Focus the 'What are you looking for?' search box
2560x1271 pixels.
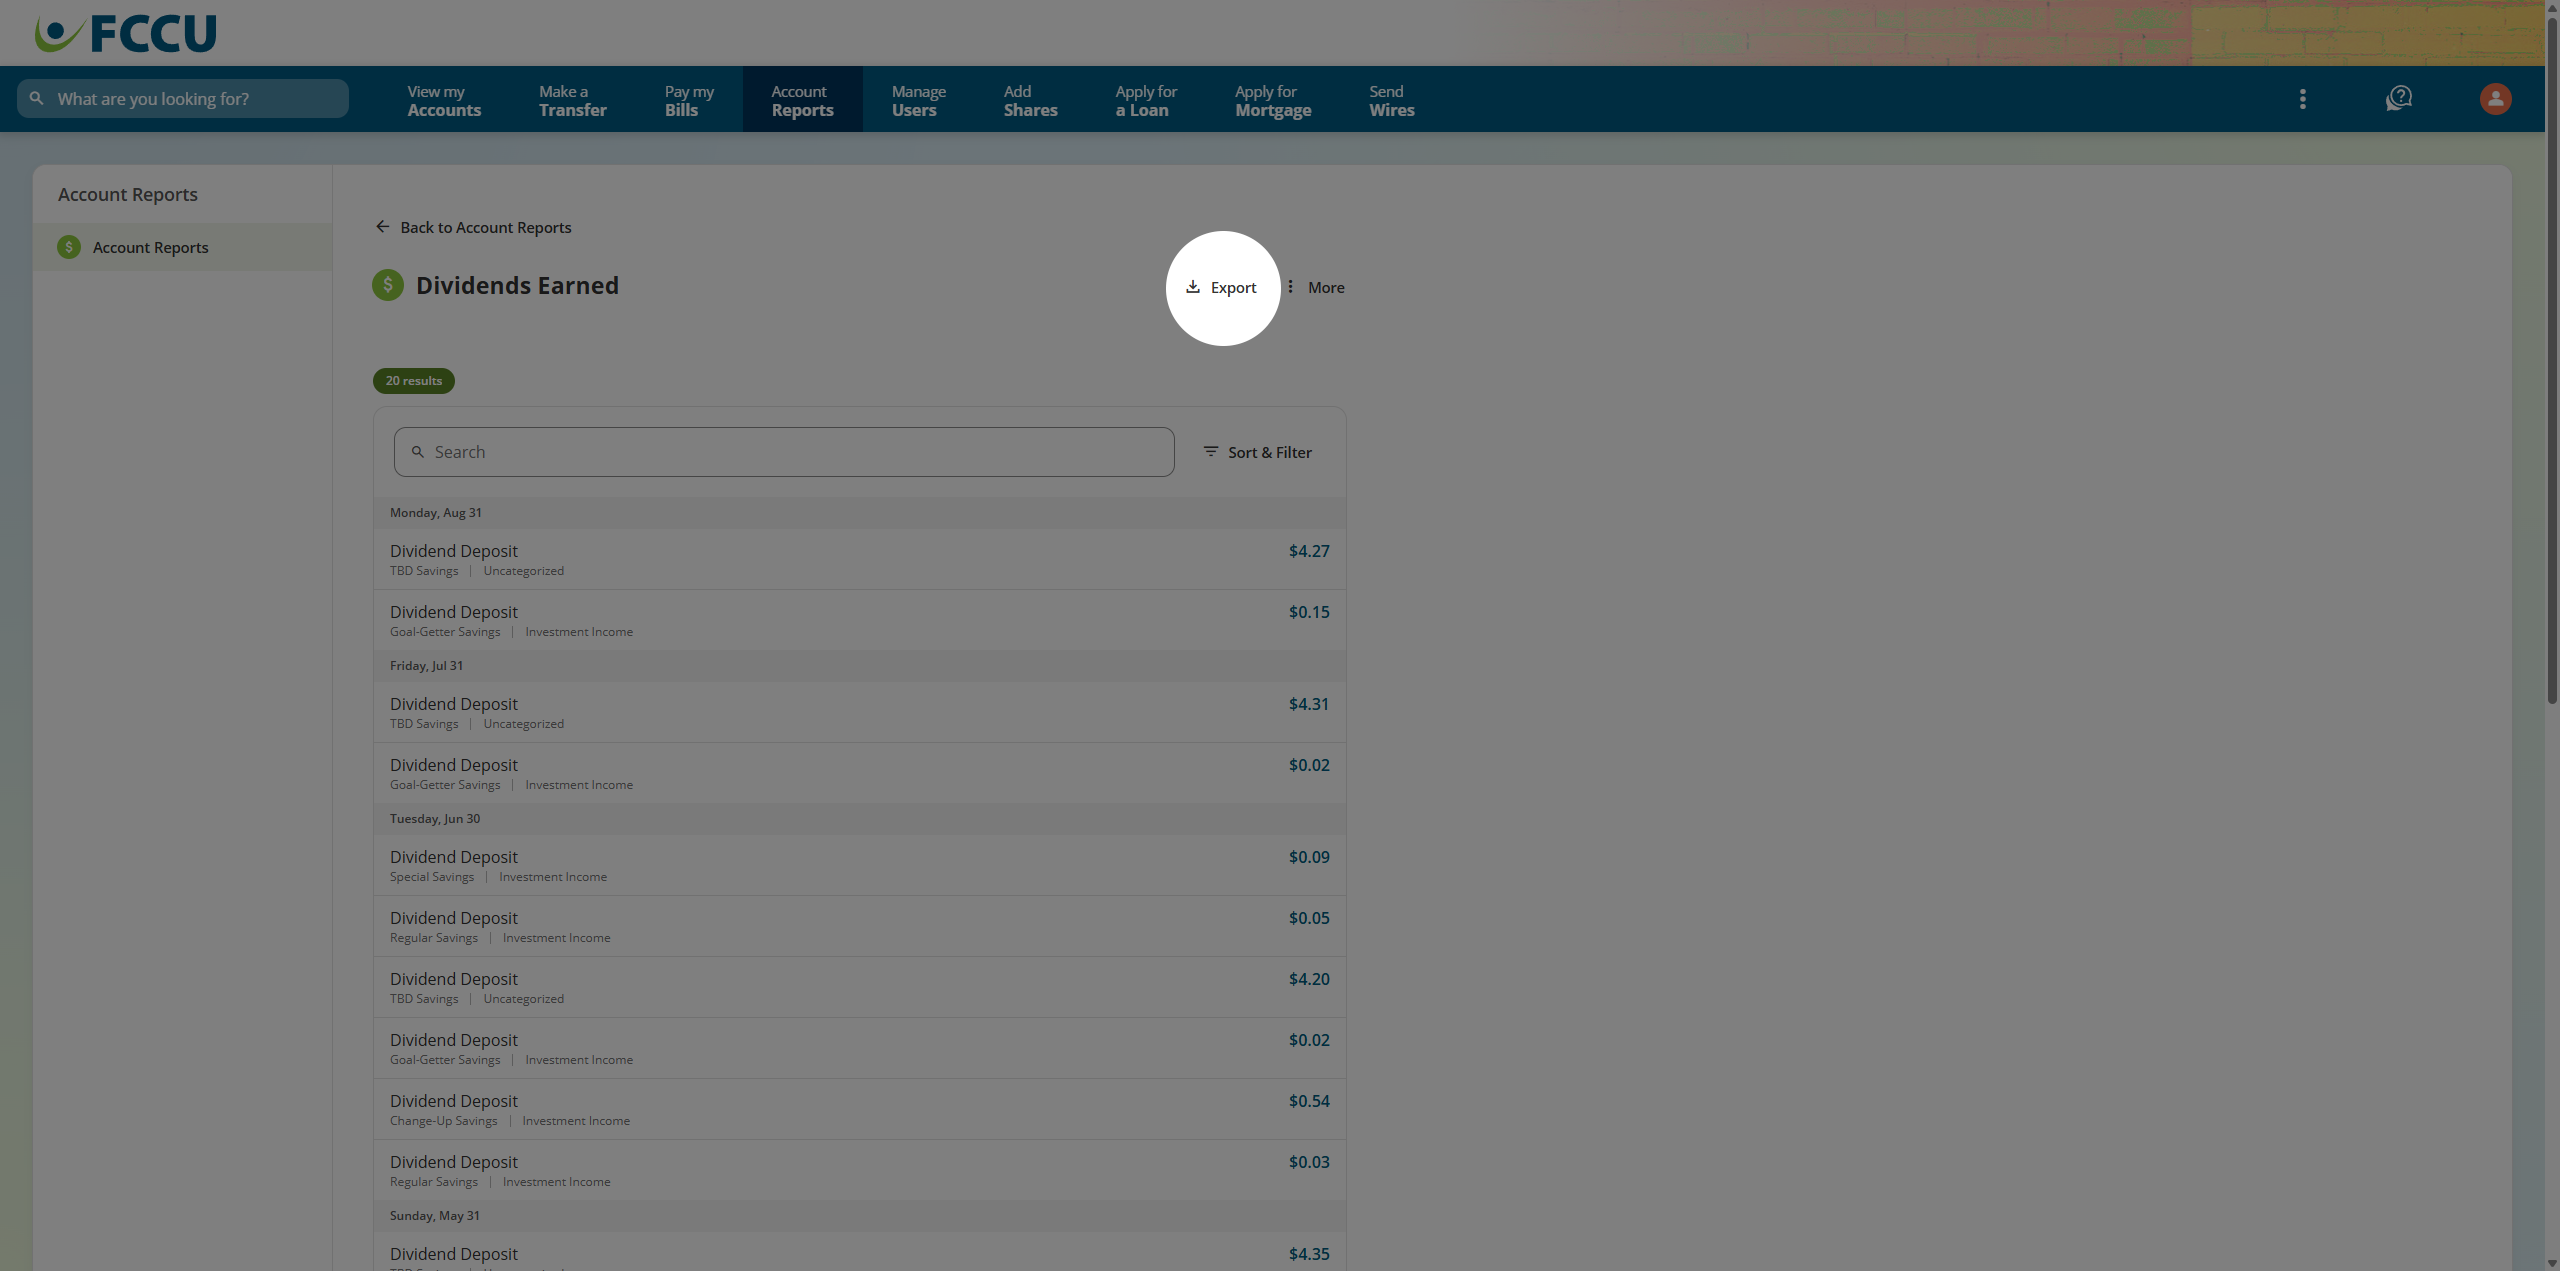click(x=183, y=99)
